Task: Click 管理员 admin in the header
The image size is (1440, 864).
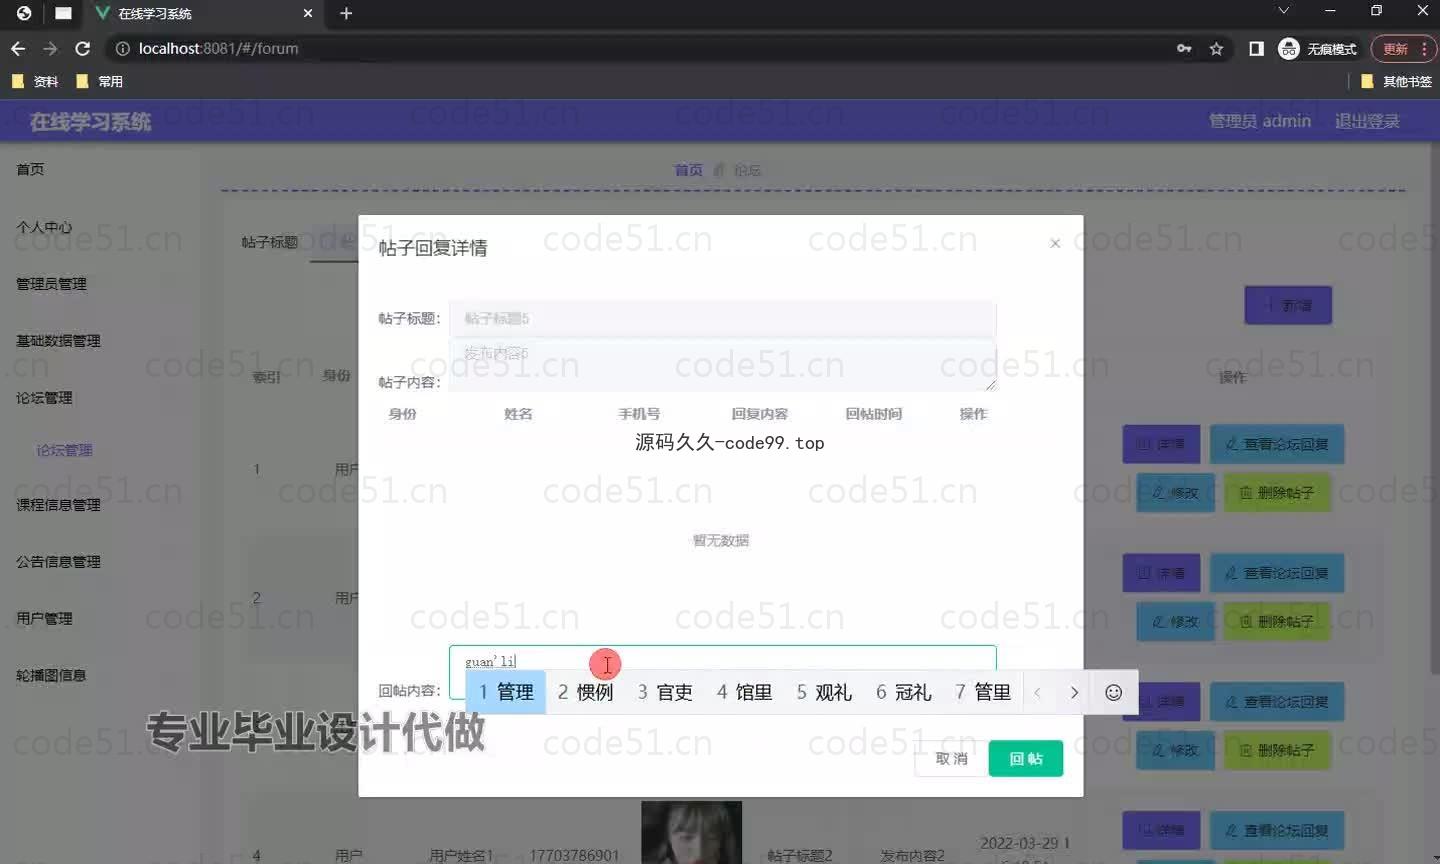Action: tap(1260, 121)
